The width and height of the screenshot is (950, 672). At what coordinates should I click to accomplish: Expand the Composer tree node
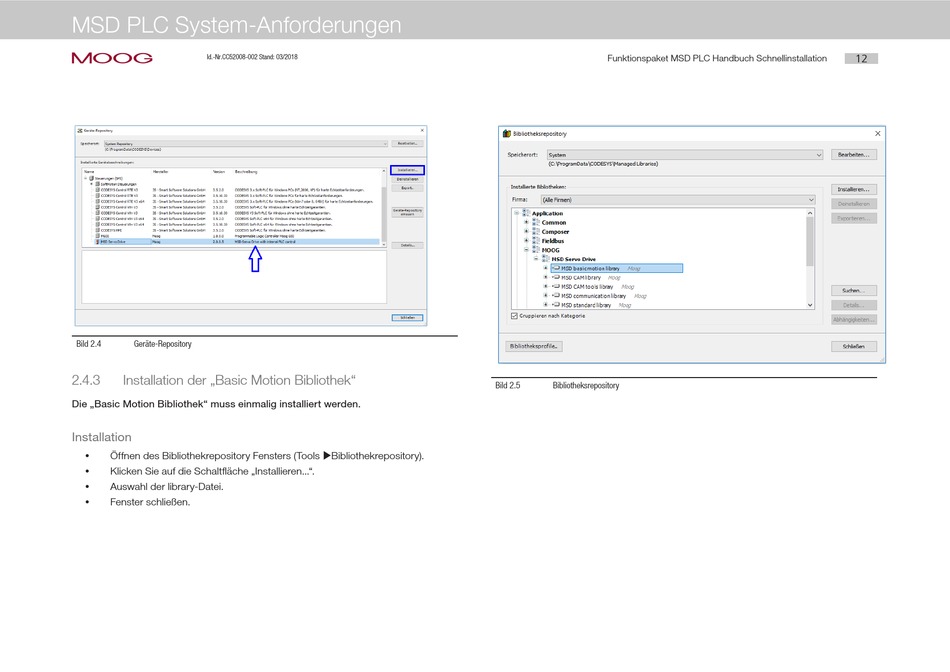point(526,231)
